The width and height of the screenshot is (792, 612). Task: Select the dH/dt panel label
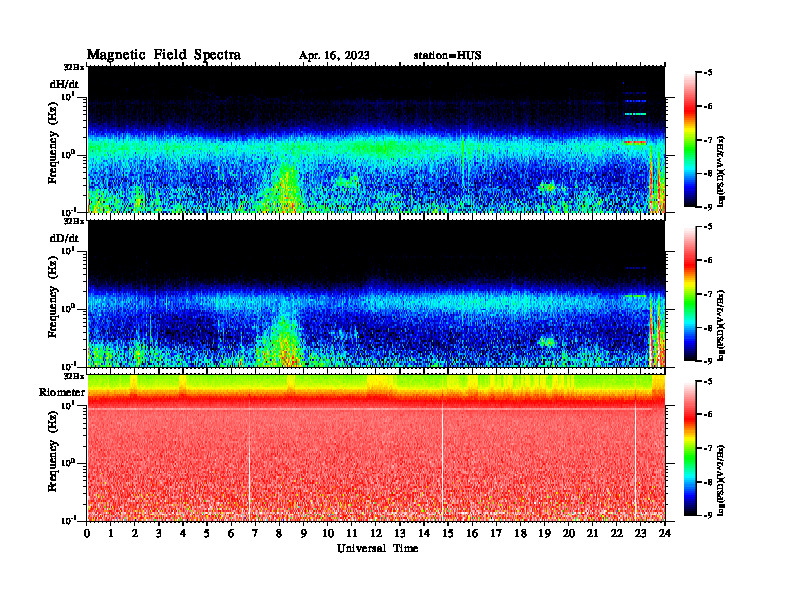pyautogui.click(x=64, y=84)
